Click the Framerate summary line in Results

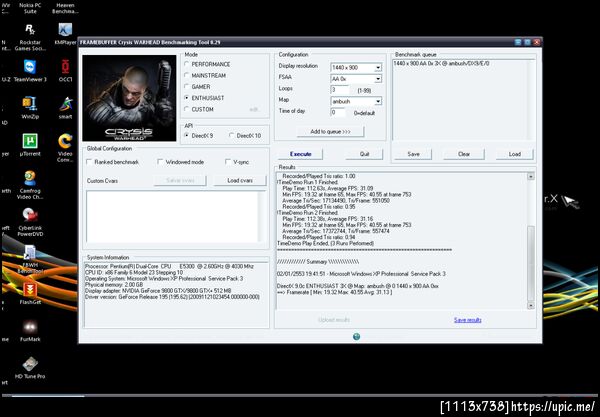pos(334,292)
